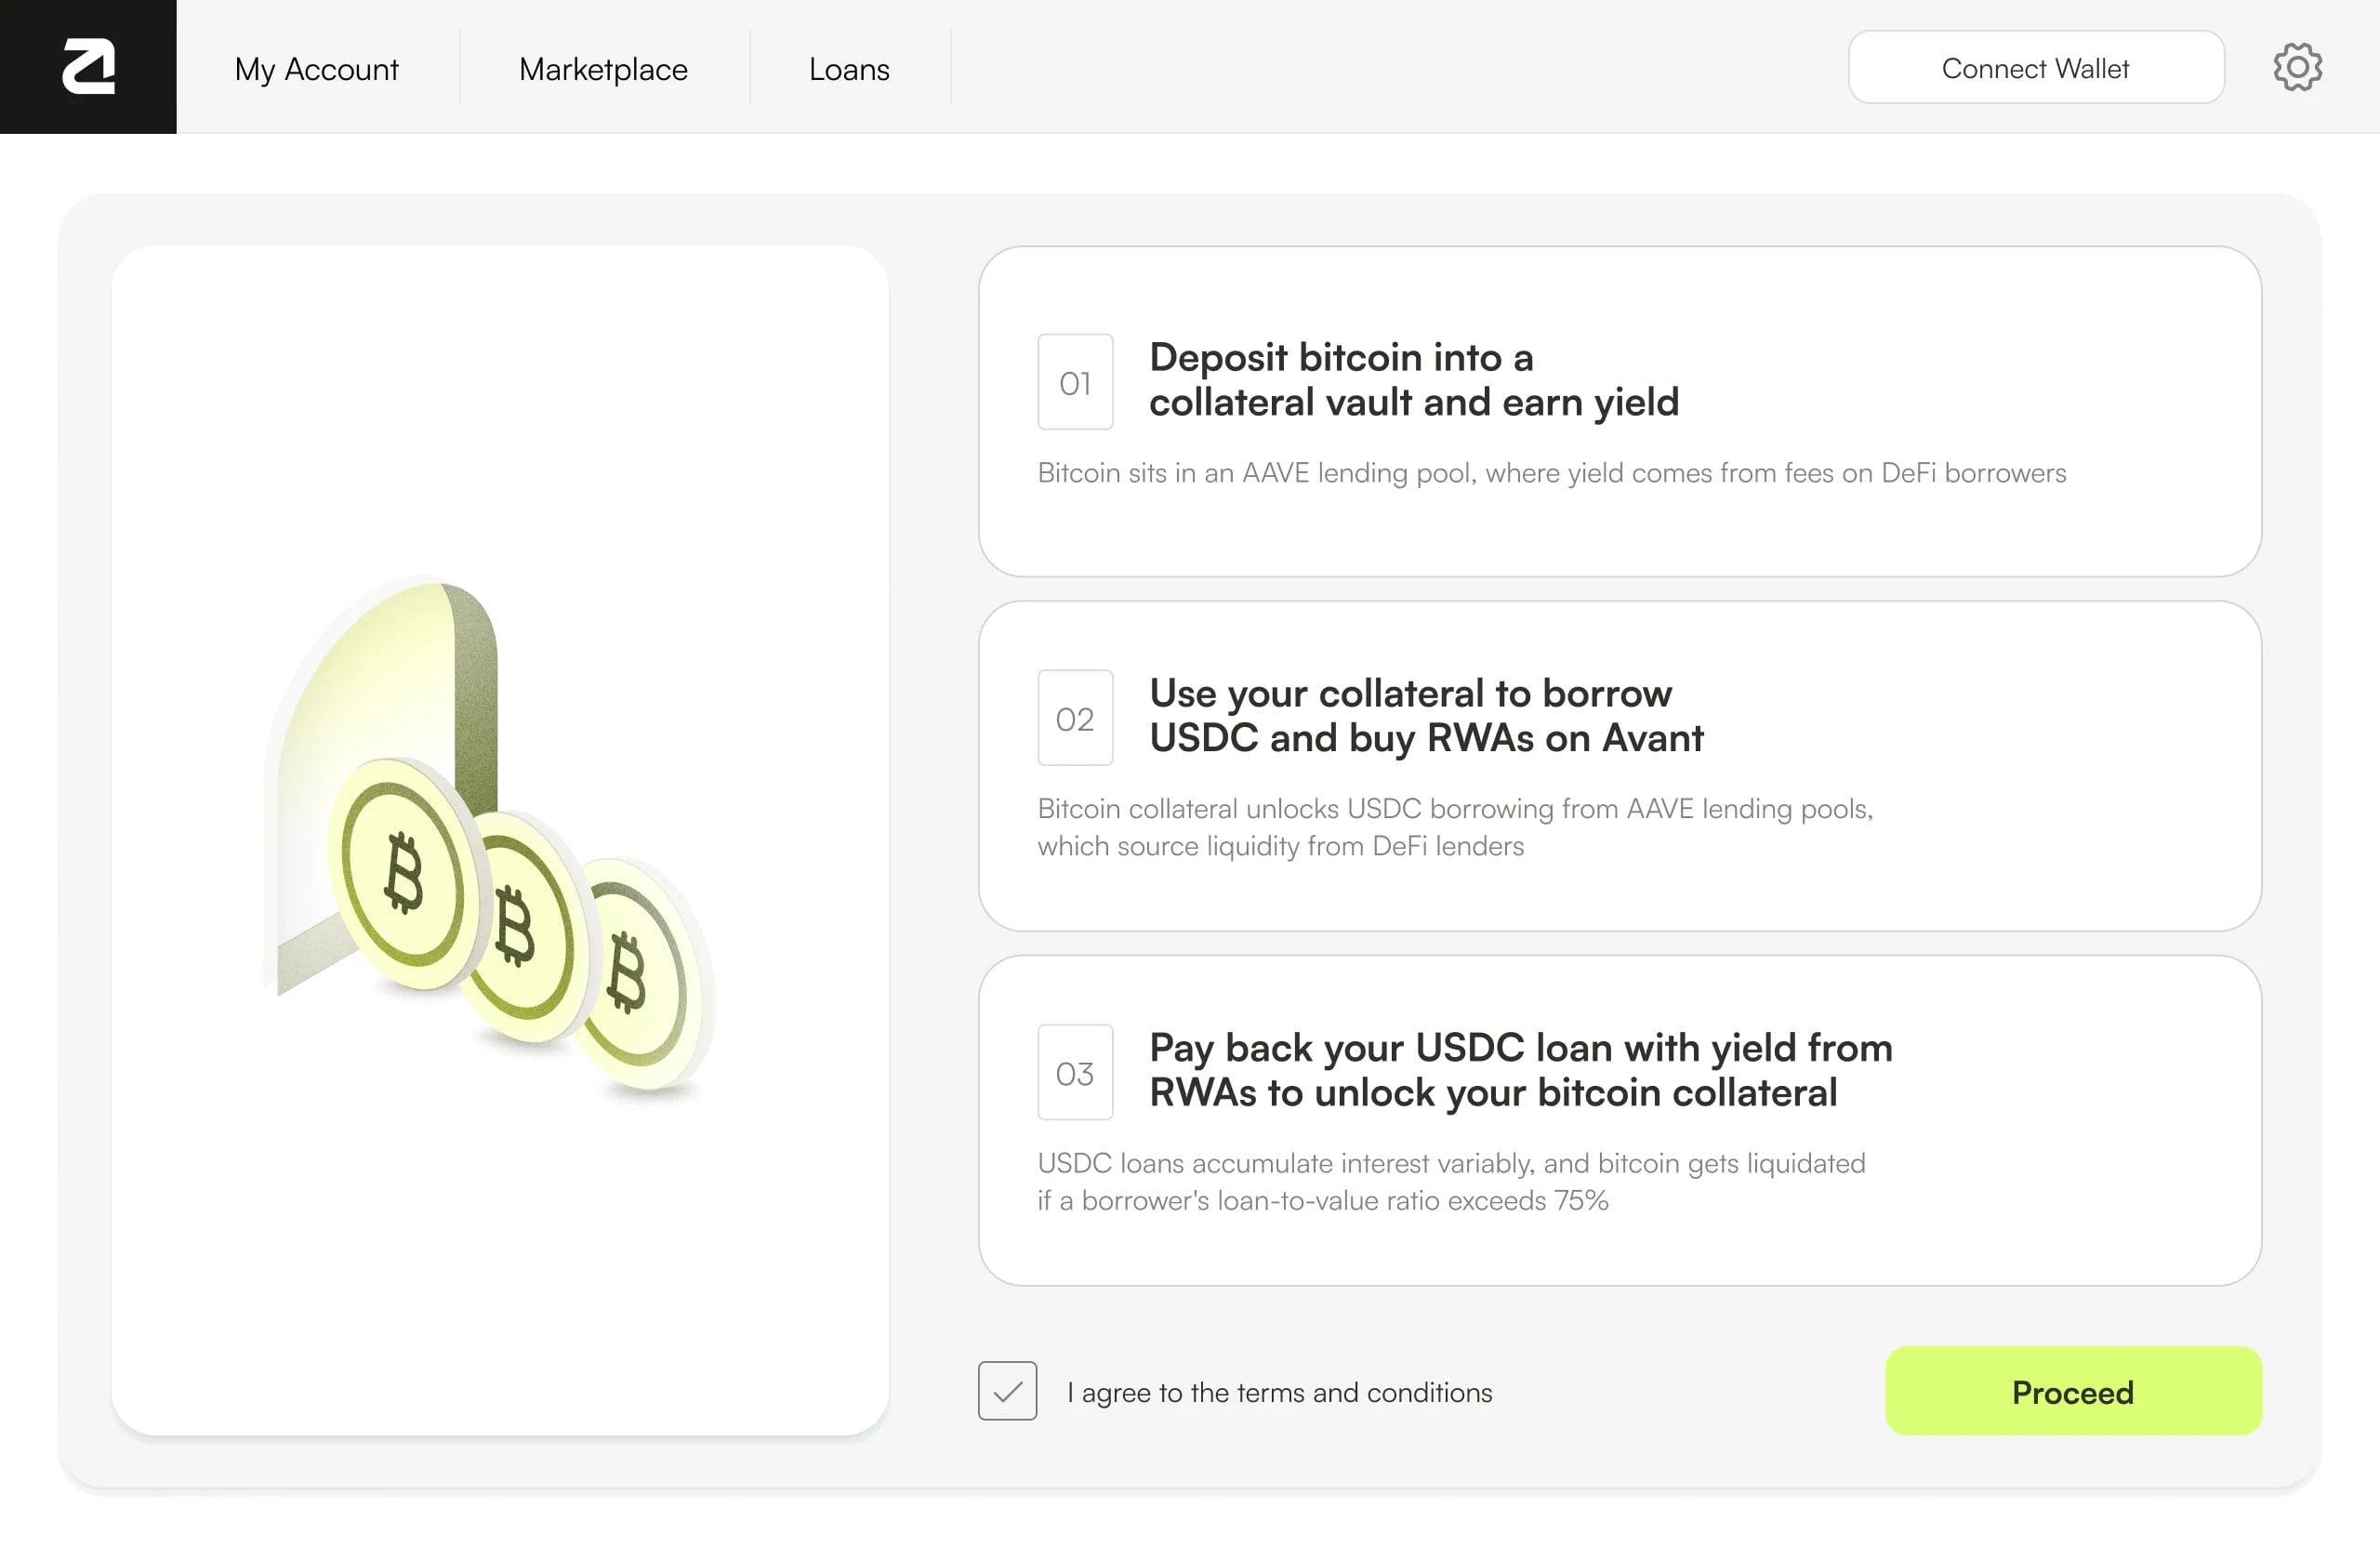
Task: Select the 'Use your collateral to borrow' heading
Action: (1425, 716)
